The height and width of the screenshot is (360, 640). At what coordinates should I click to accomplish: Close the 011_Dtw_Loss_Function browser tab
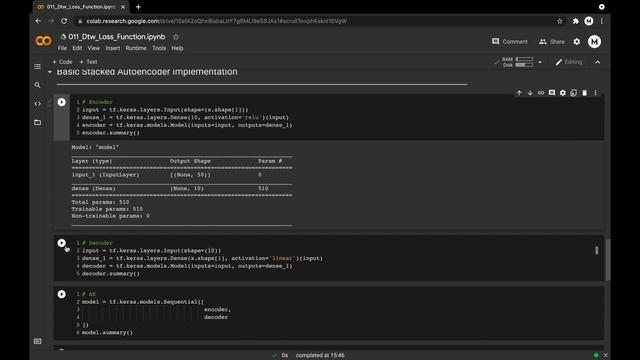click(123, 7)
